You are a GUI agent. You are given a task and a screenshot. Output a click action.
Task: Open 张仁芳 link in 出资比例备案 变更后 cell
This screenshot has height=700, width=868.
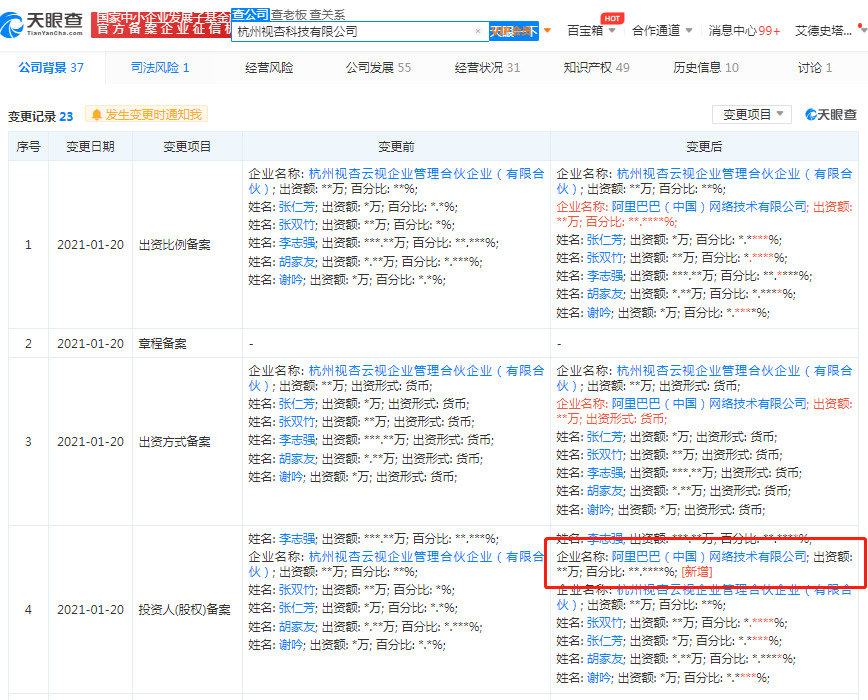[x=605, y=240]
